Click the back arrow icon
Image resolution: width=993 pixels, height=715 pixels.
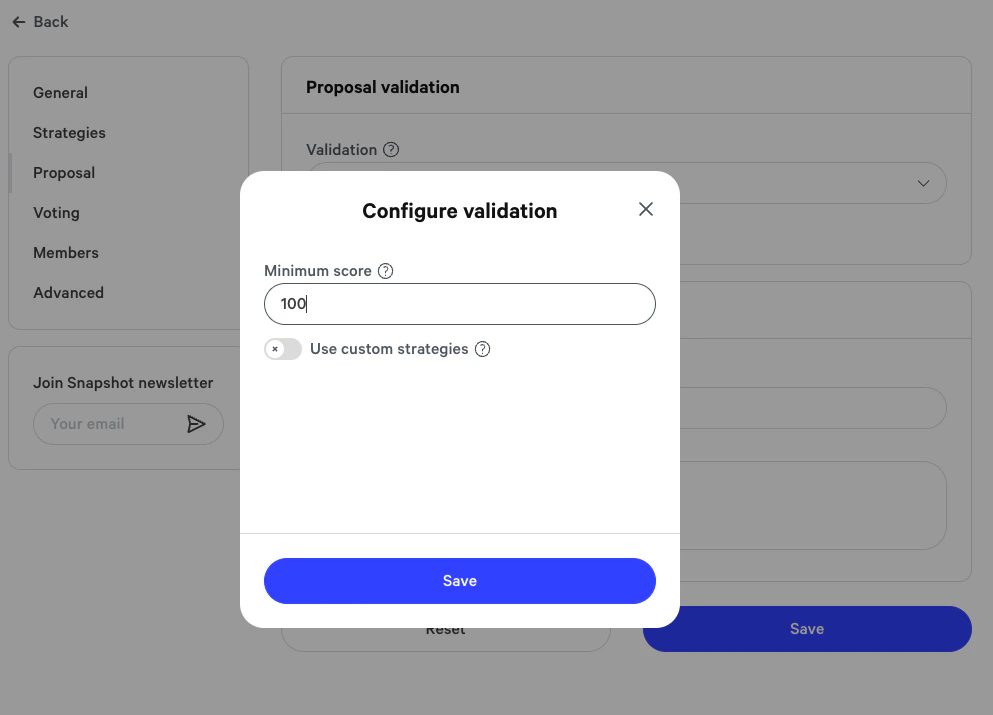click(18, 21)
